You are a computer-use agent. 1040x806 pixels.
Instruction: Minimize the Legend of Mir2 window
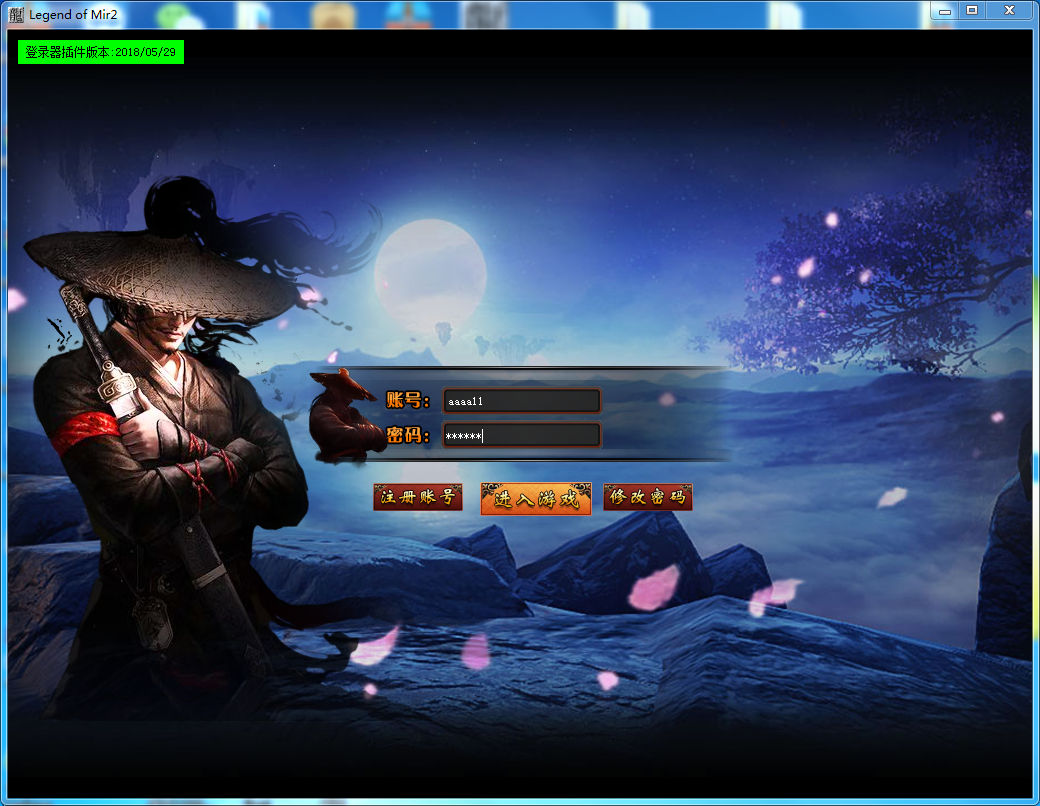(944, 10)
